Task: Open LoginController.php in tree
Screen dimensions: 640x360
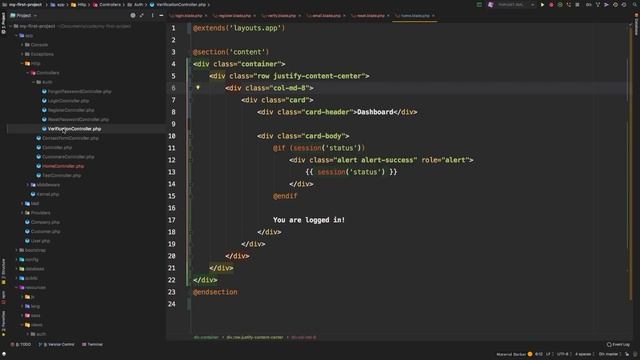Action: click(x=69, y=101)
